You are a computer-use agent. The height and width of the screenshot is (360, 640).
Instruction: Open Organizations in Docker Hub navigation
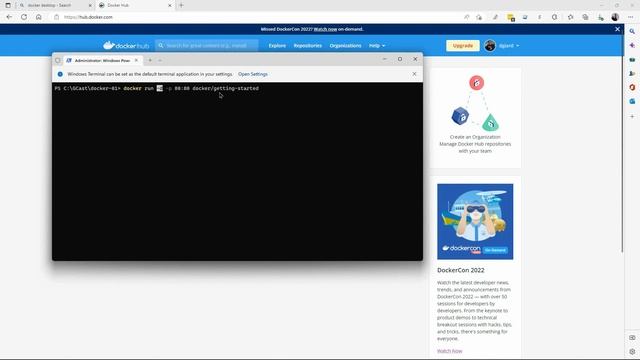coord(345,46)
